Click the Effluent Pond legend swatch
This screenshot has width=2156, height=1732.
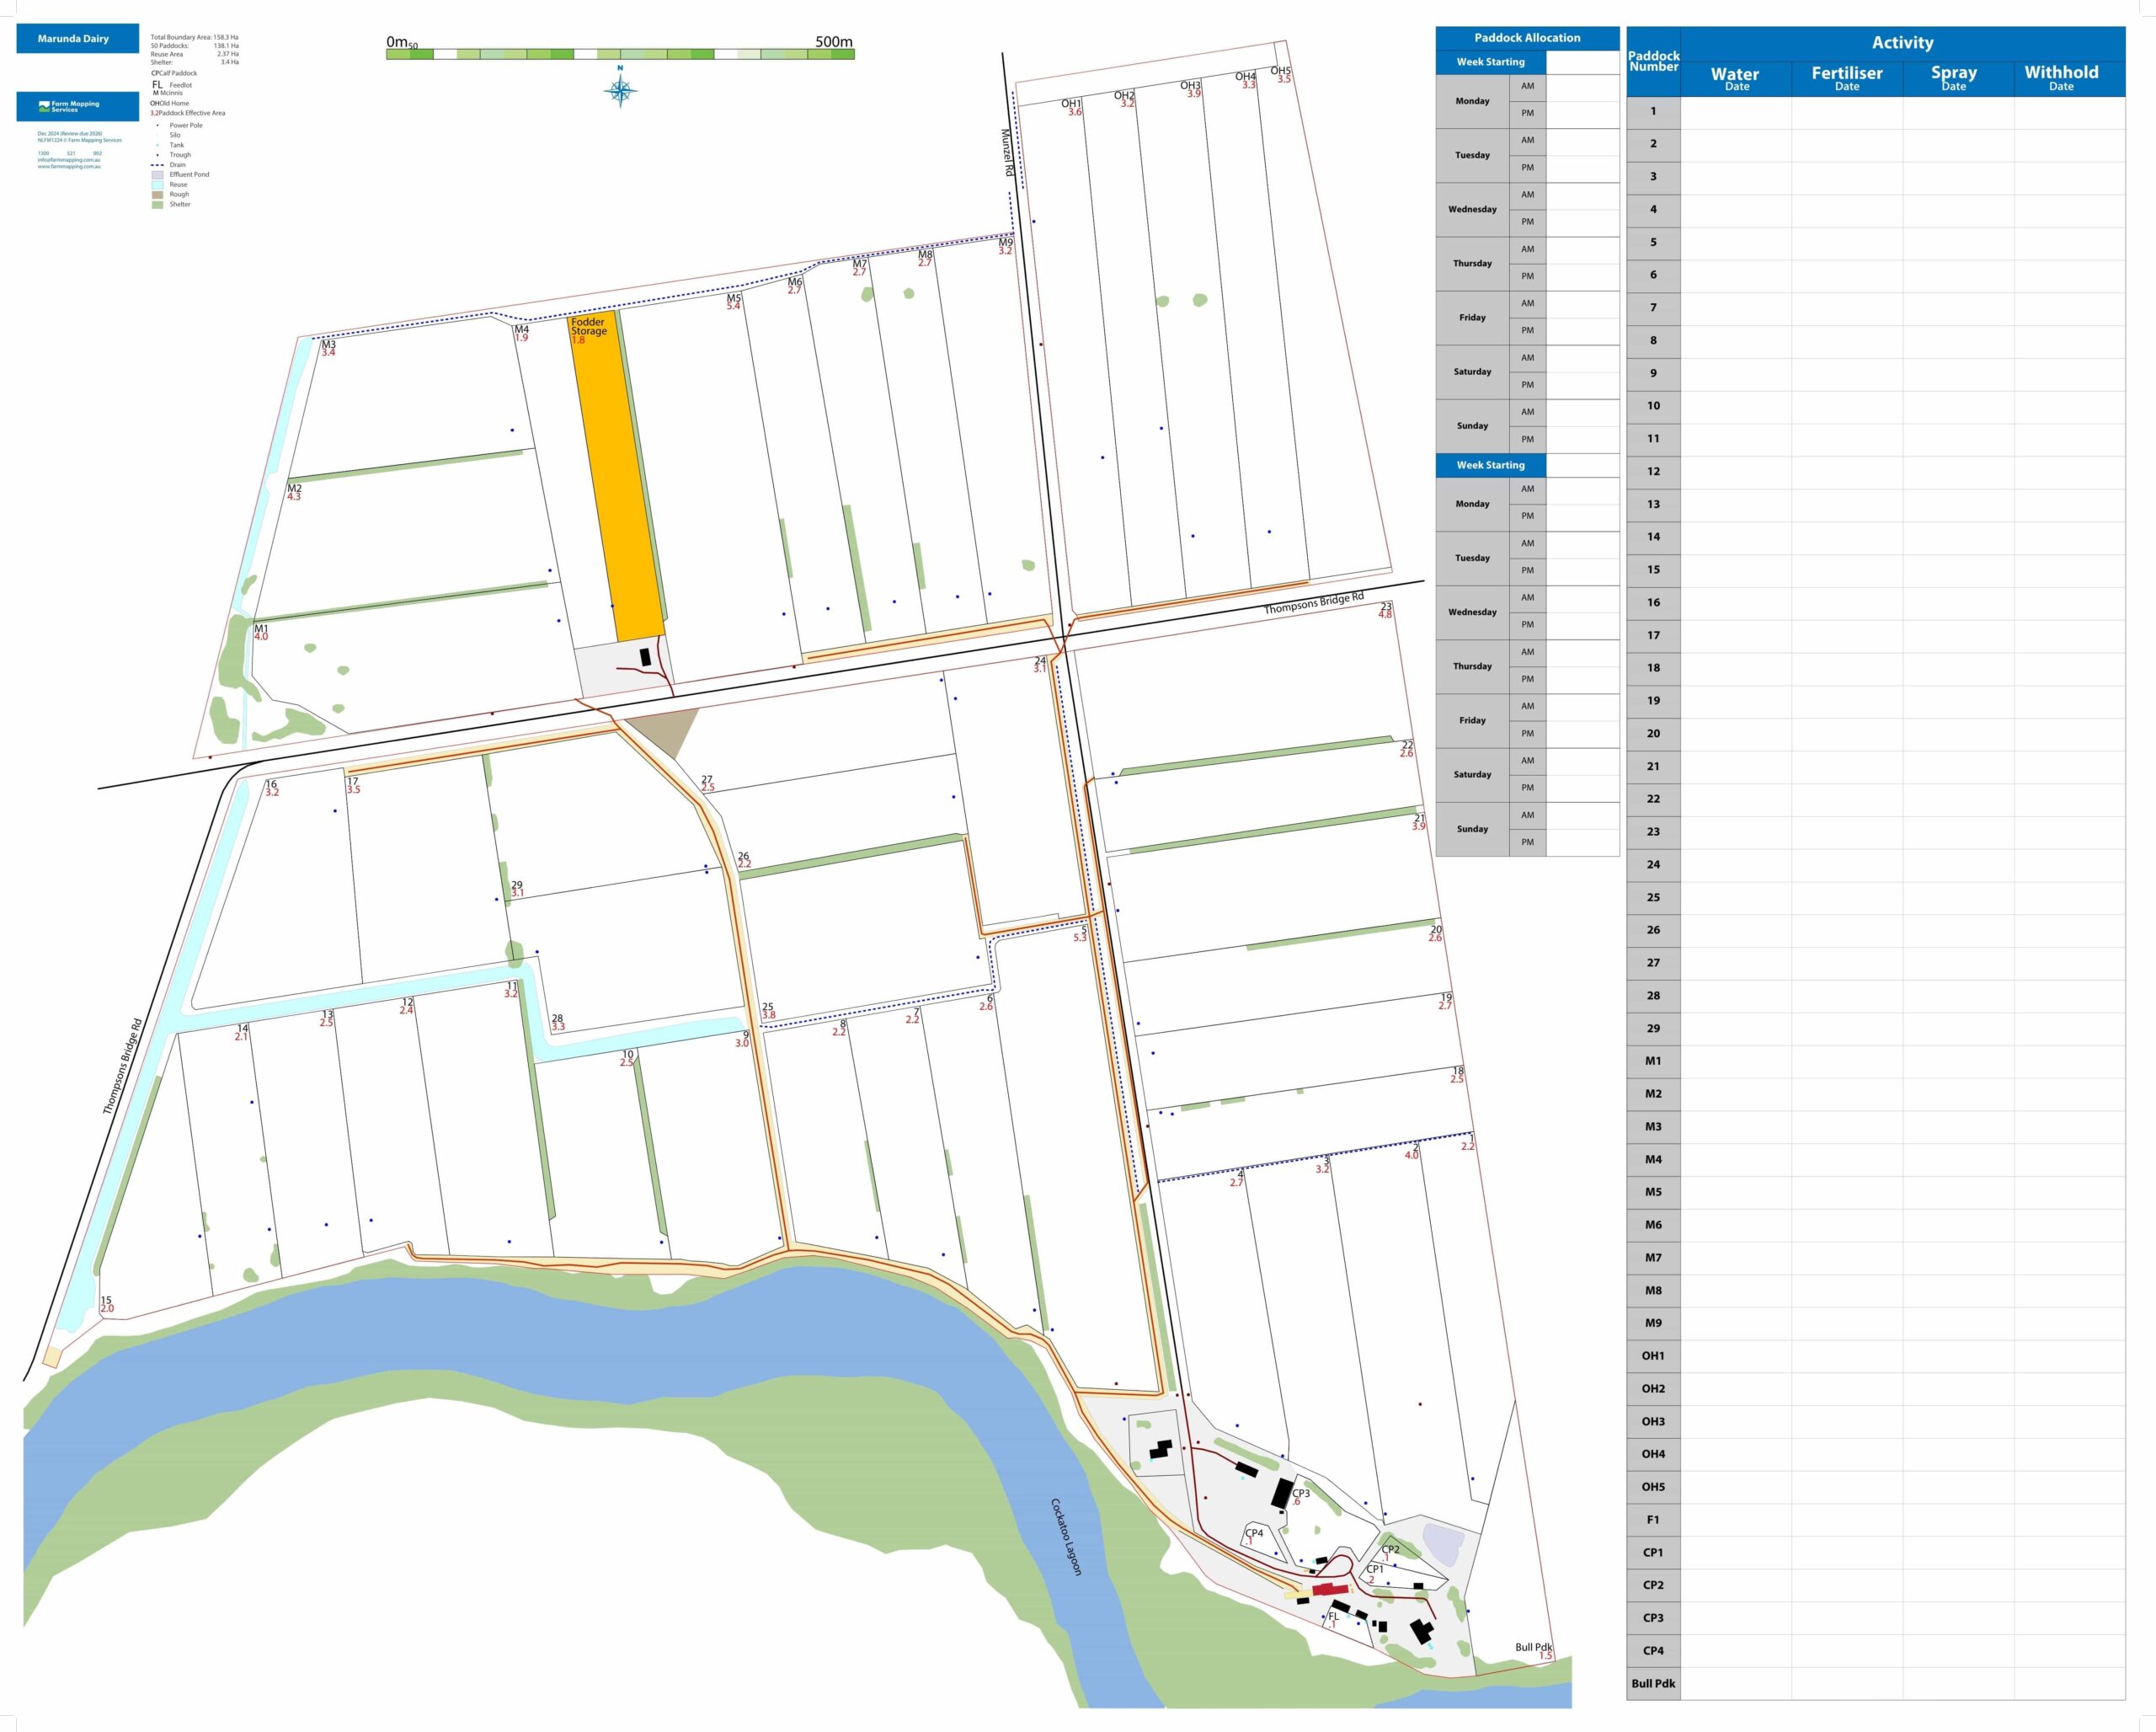point(157,175)
